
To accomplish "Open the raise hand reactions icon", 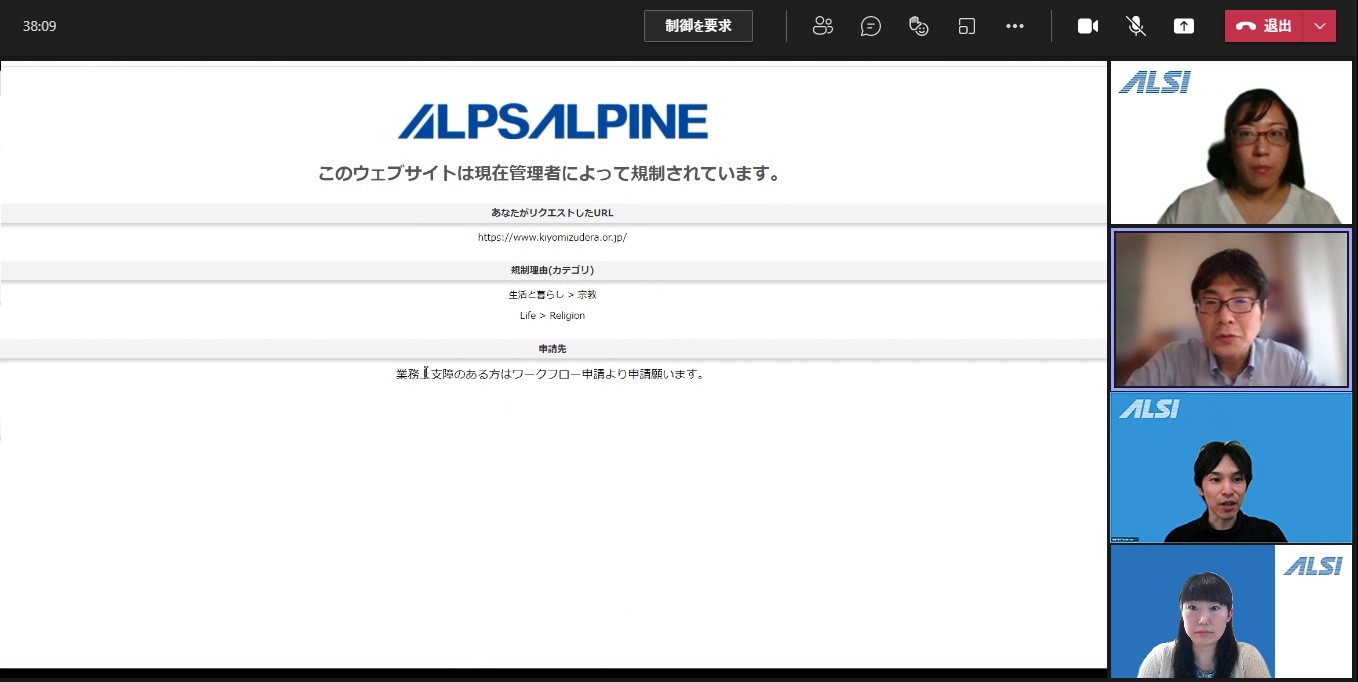I will (919, 26).
